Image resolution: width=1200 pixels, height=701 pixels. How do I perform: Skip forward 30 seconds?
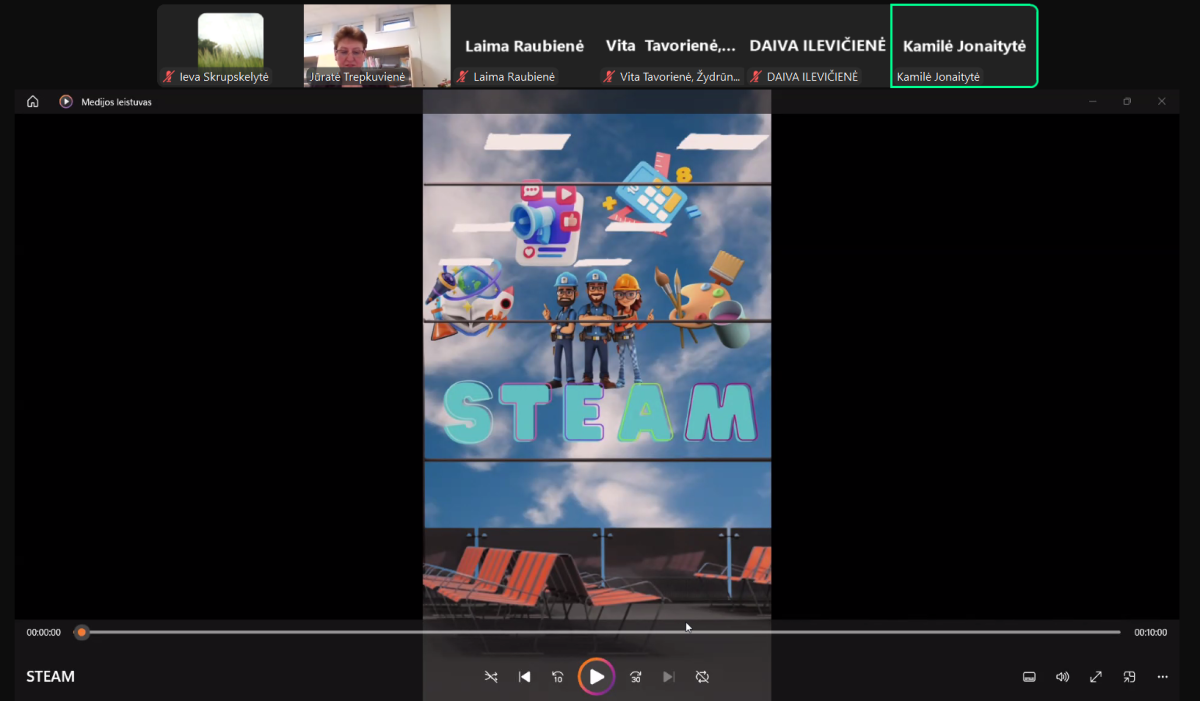(x=636, y=677)
